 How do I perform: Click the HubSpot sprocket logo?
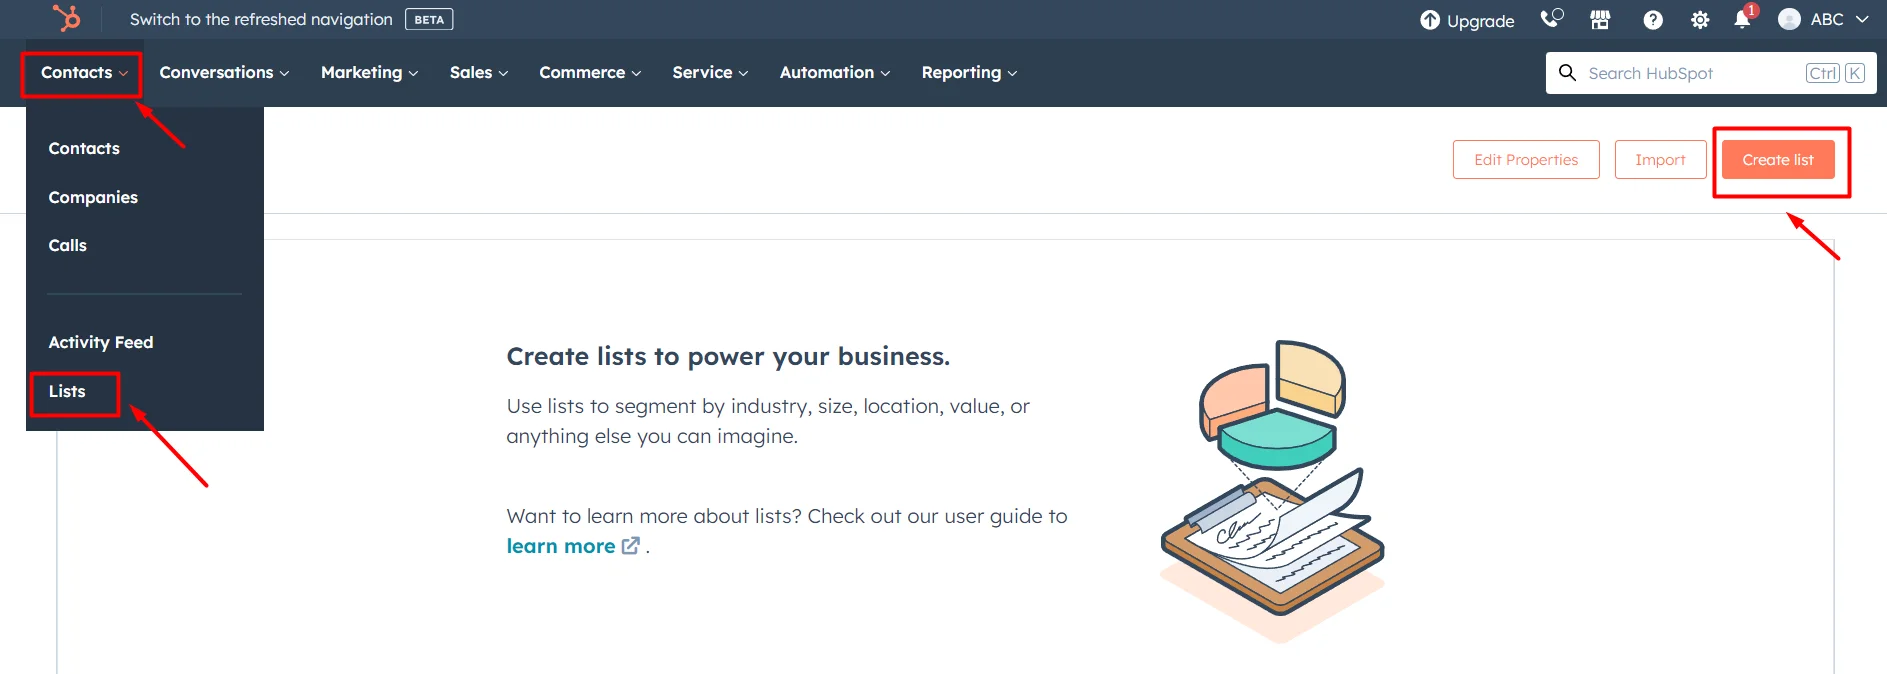(x=67, y=18)
